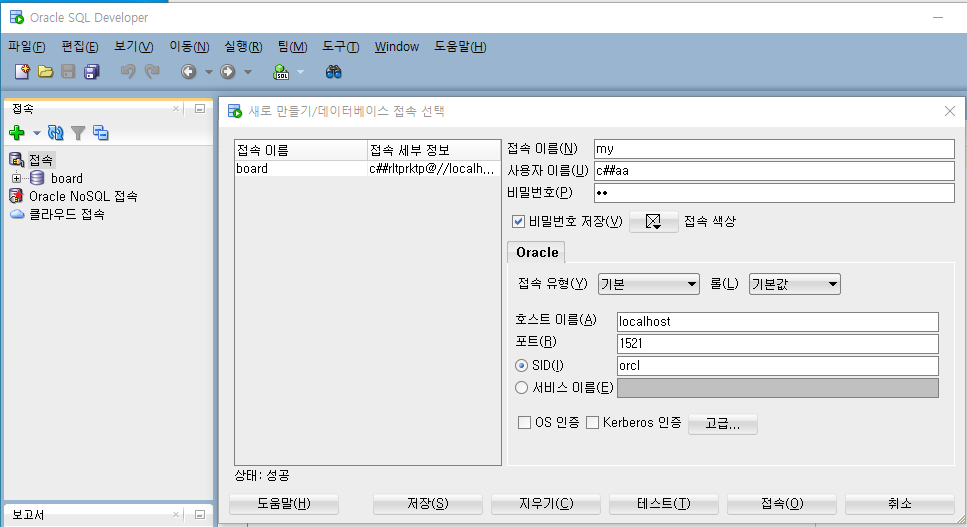Open the 보기 menu
Image resolution: width=967 pixels, height=527 pixels.
[x=134, y=47]
